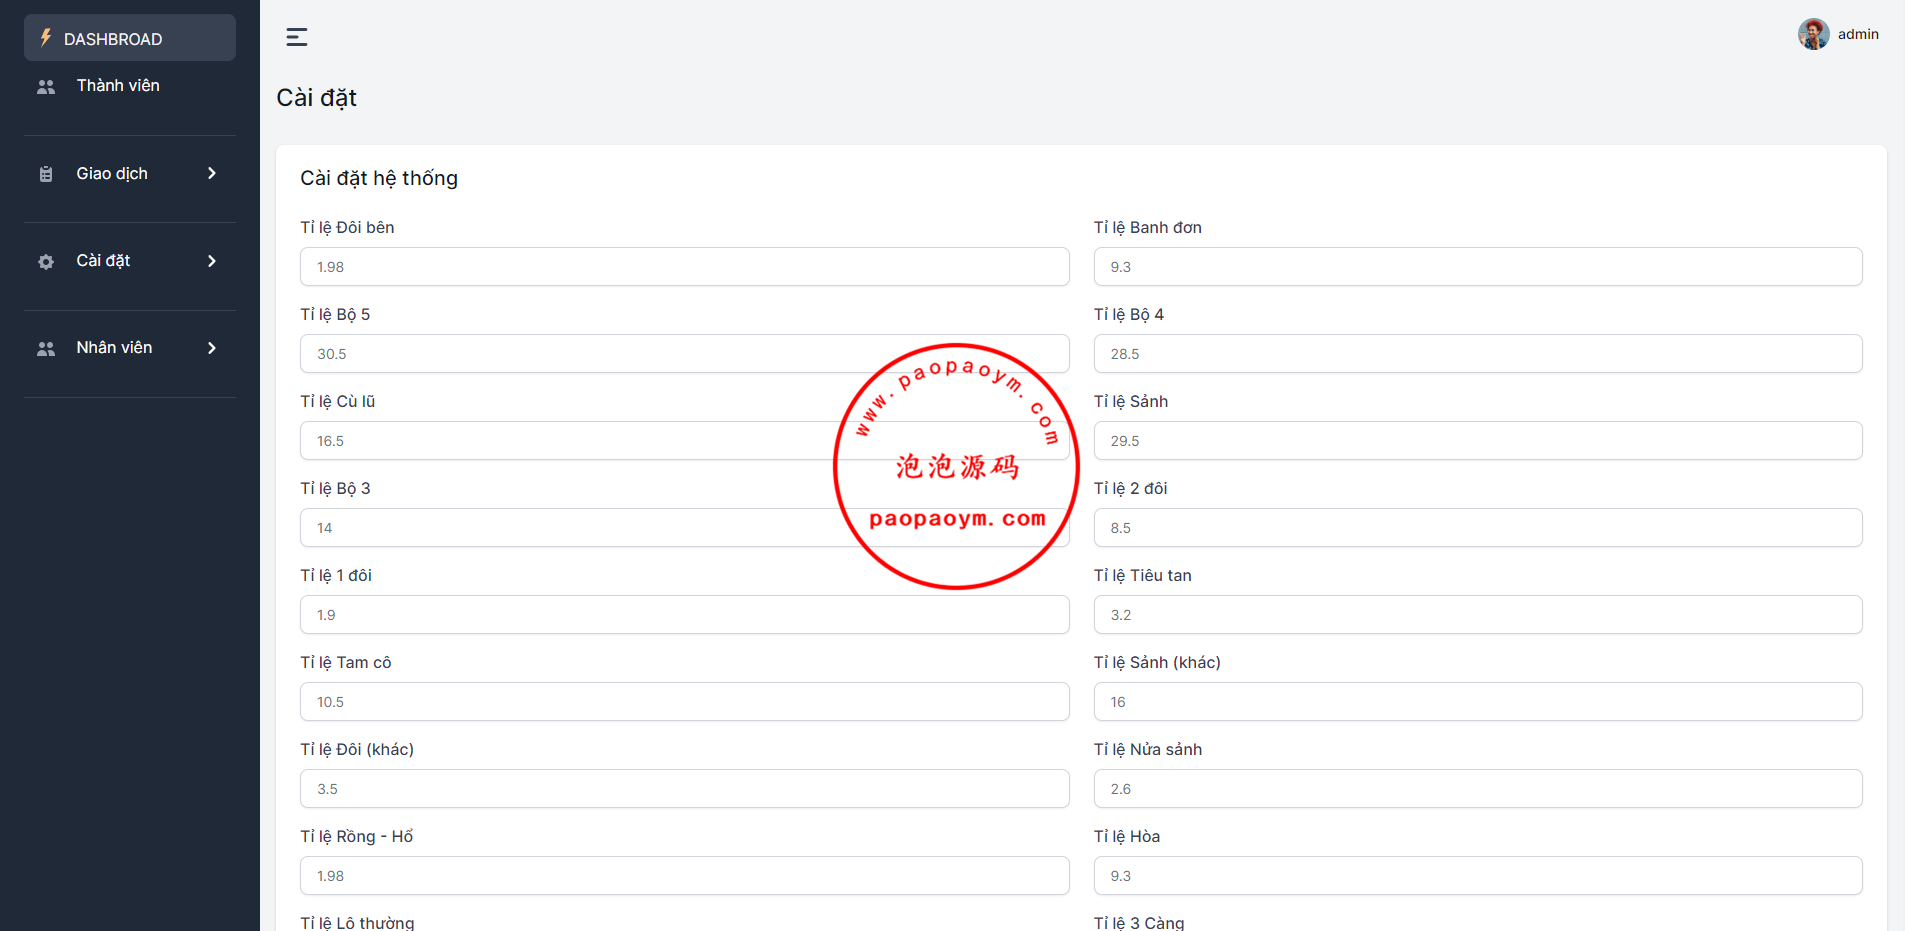Click the Giao dịch clipboard icon
This screenshot has width=1905, height=931.
click(46, 174)
